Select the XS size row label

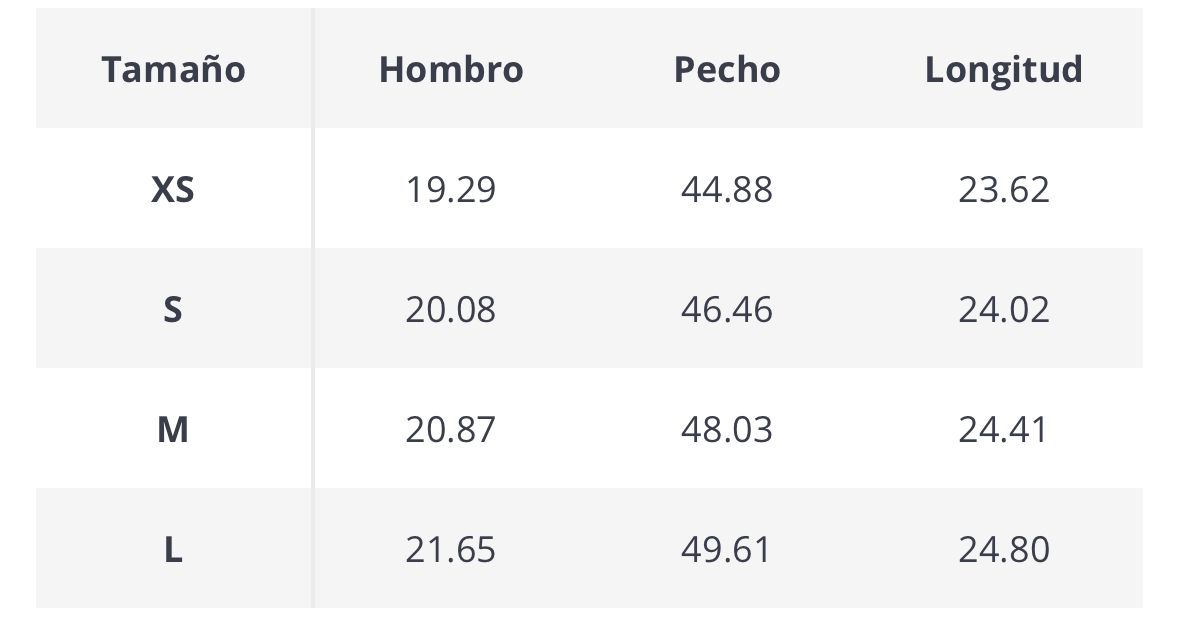coord(173,189)
